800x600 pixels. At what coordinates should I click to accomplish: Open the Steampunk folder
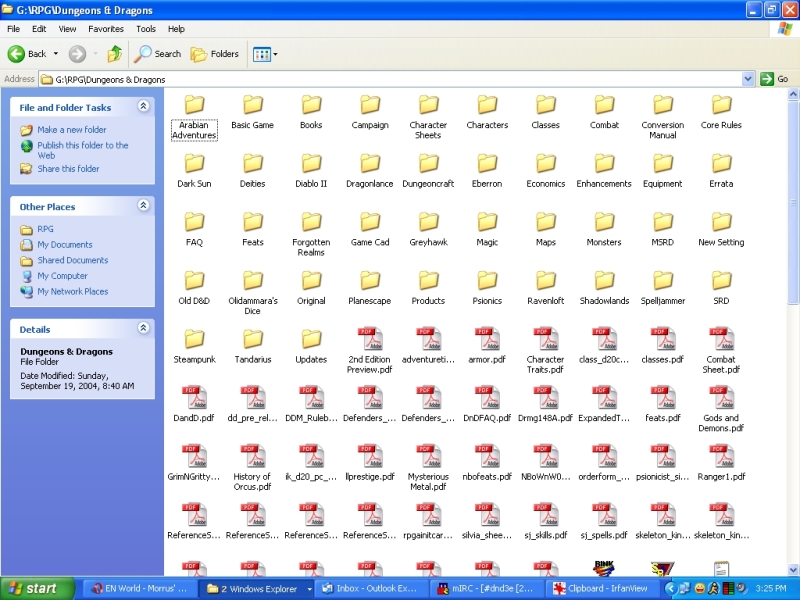pos(194,347)
